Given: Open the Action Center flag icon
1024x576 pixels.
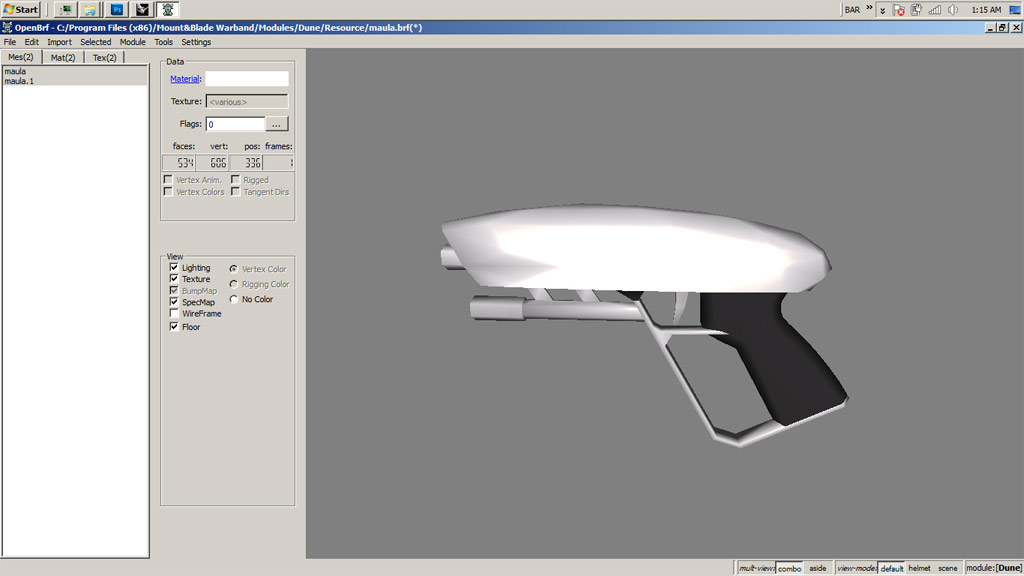Looking at the screenshot, I should (x=899, y=10).
